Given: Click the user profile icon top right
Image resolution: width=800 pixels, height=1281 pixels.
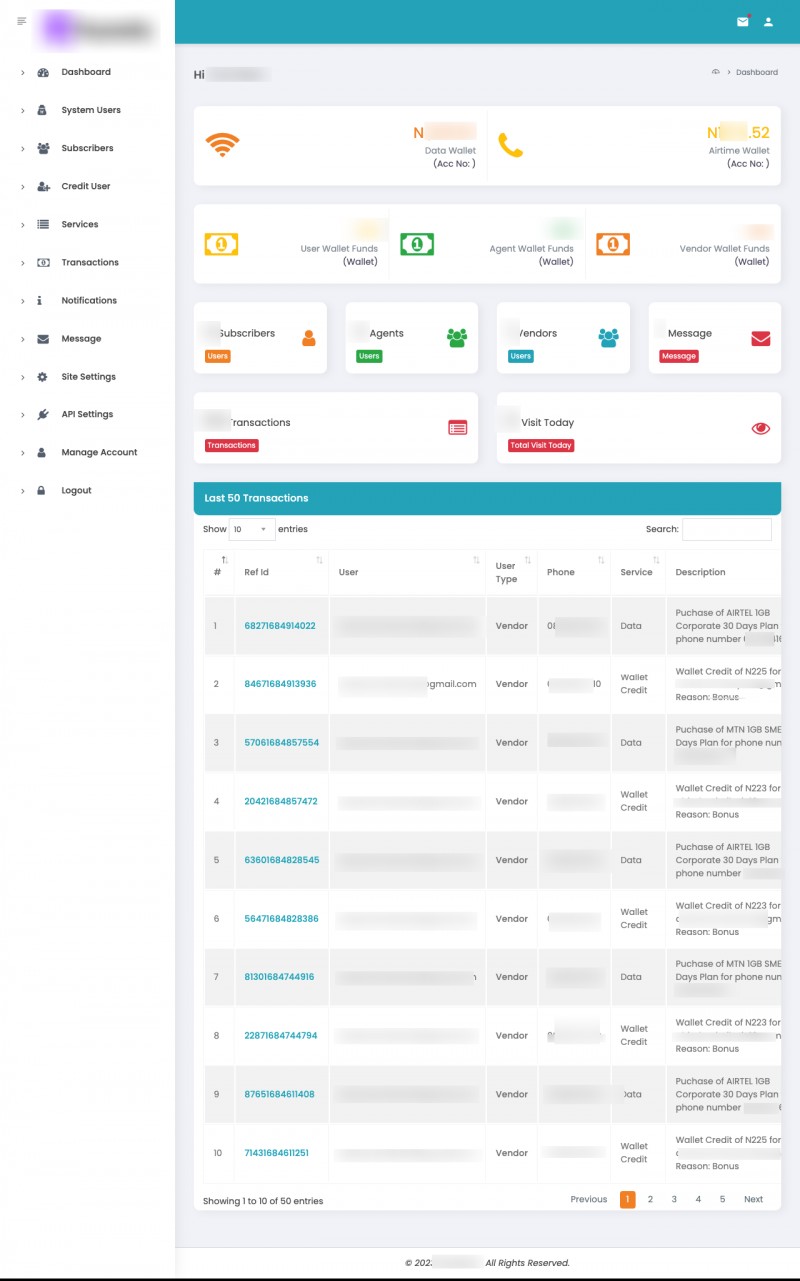Looking at the screenshot, I should 768,21.
